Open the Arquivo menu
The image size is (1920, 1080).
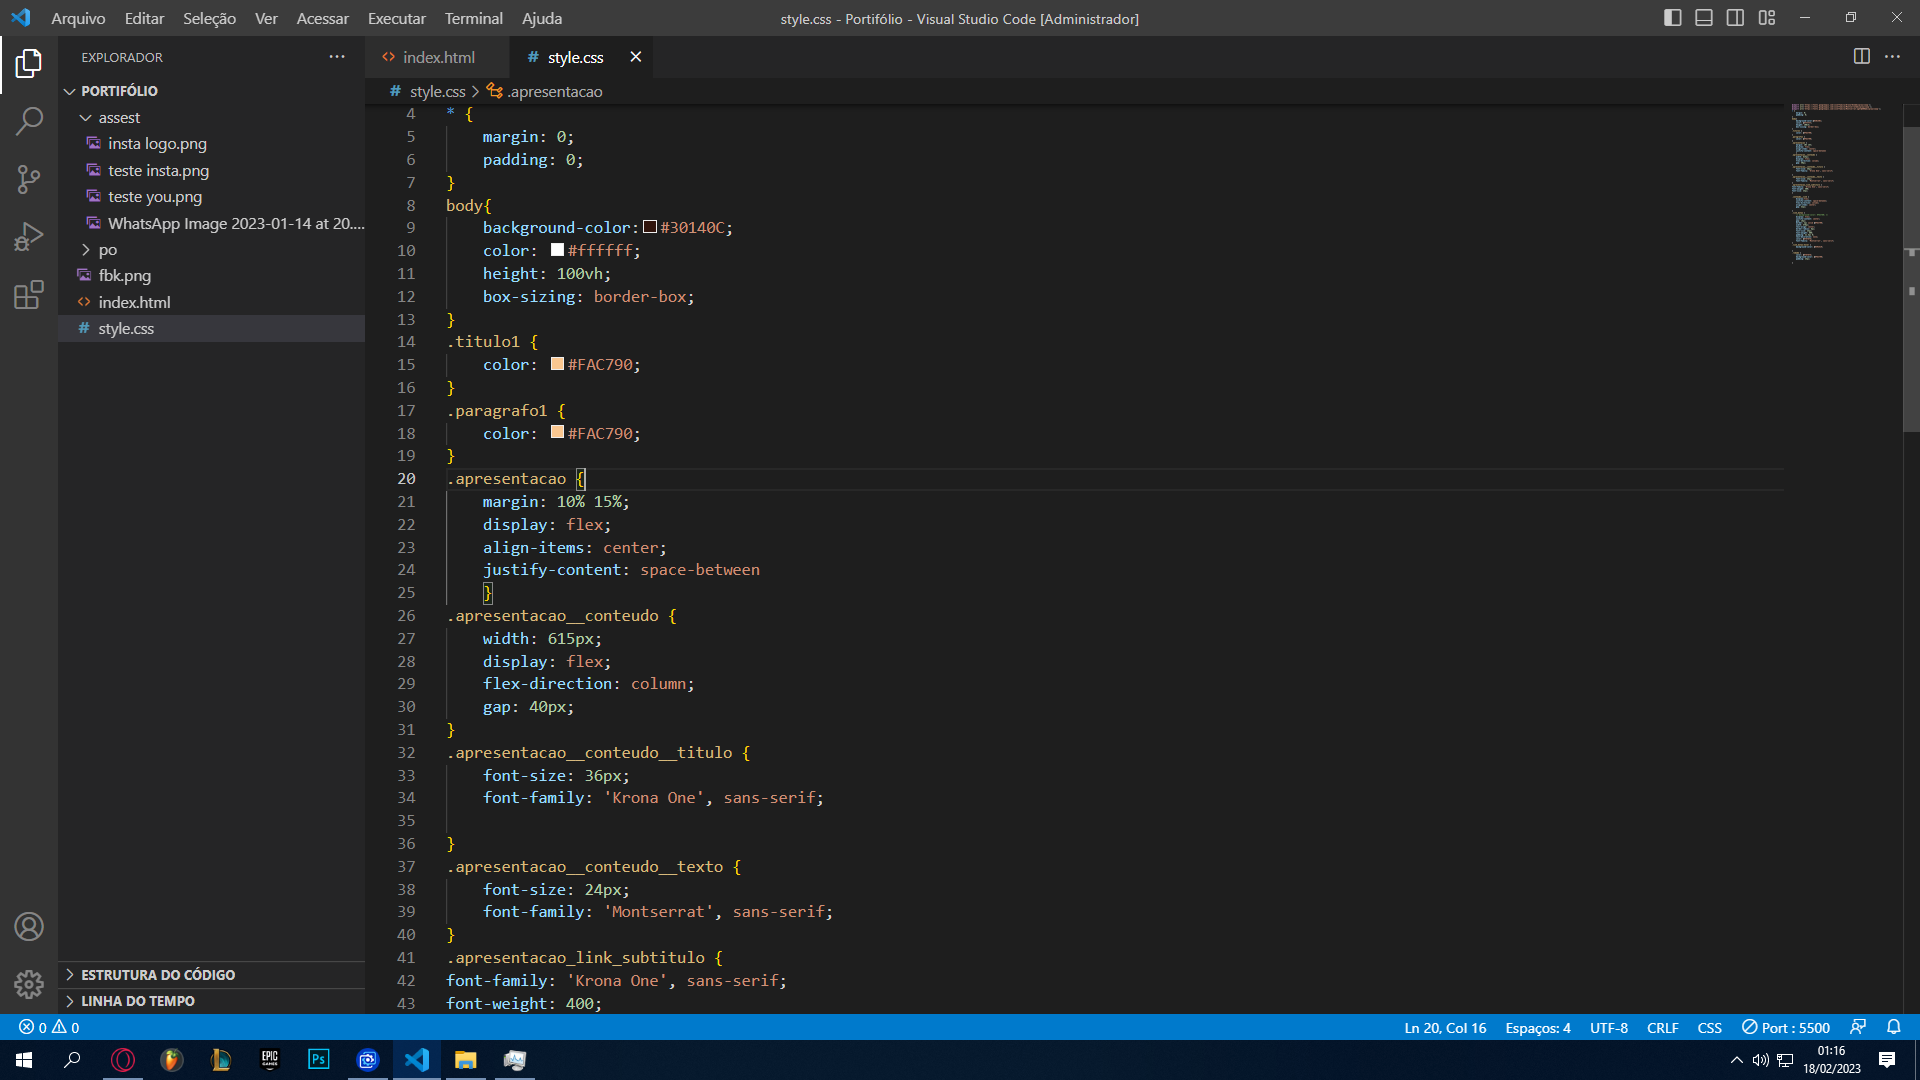[78, 18]
